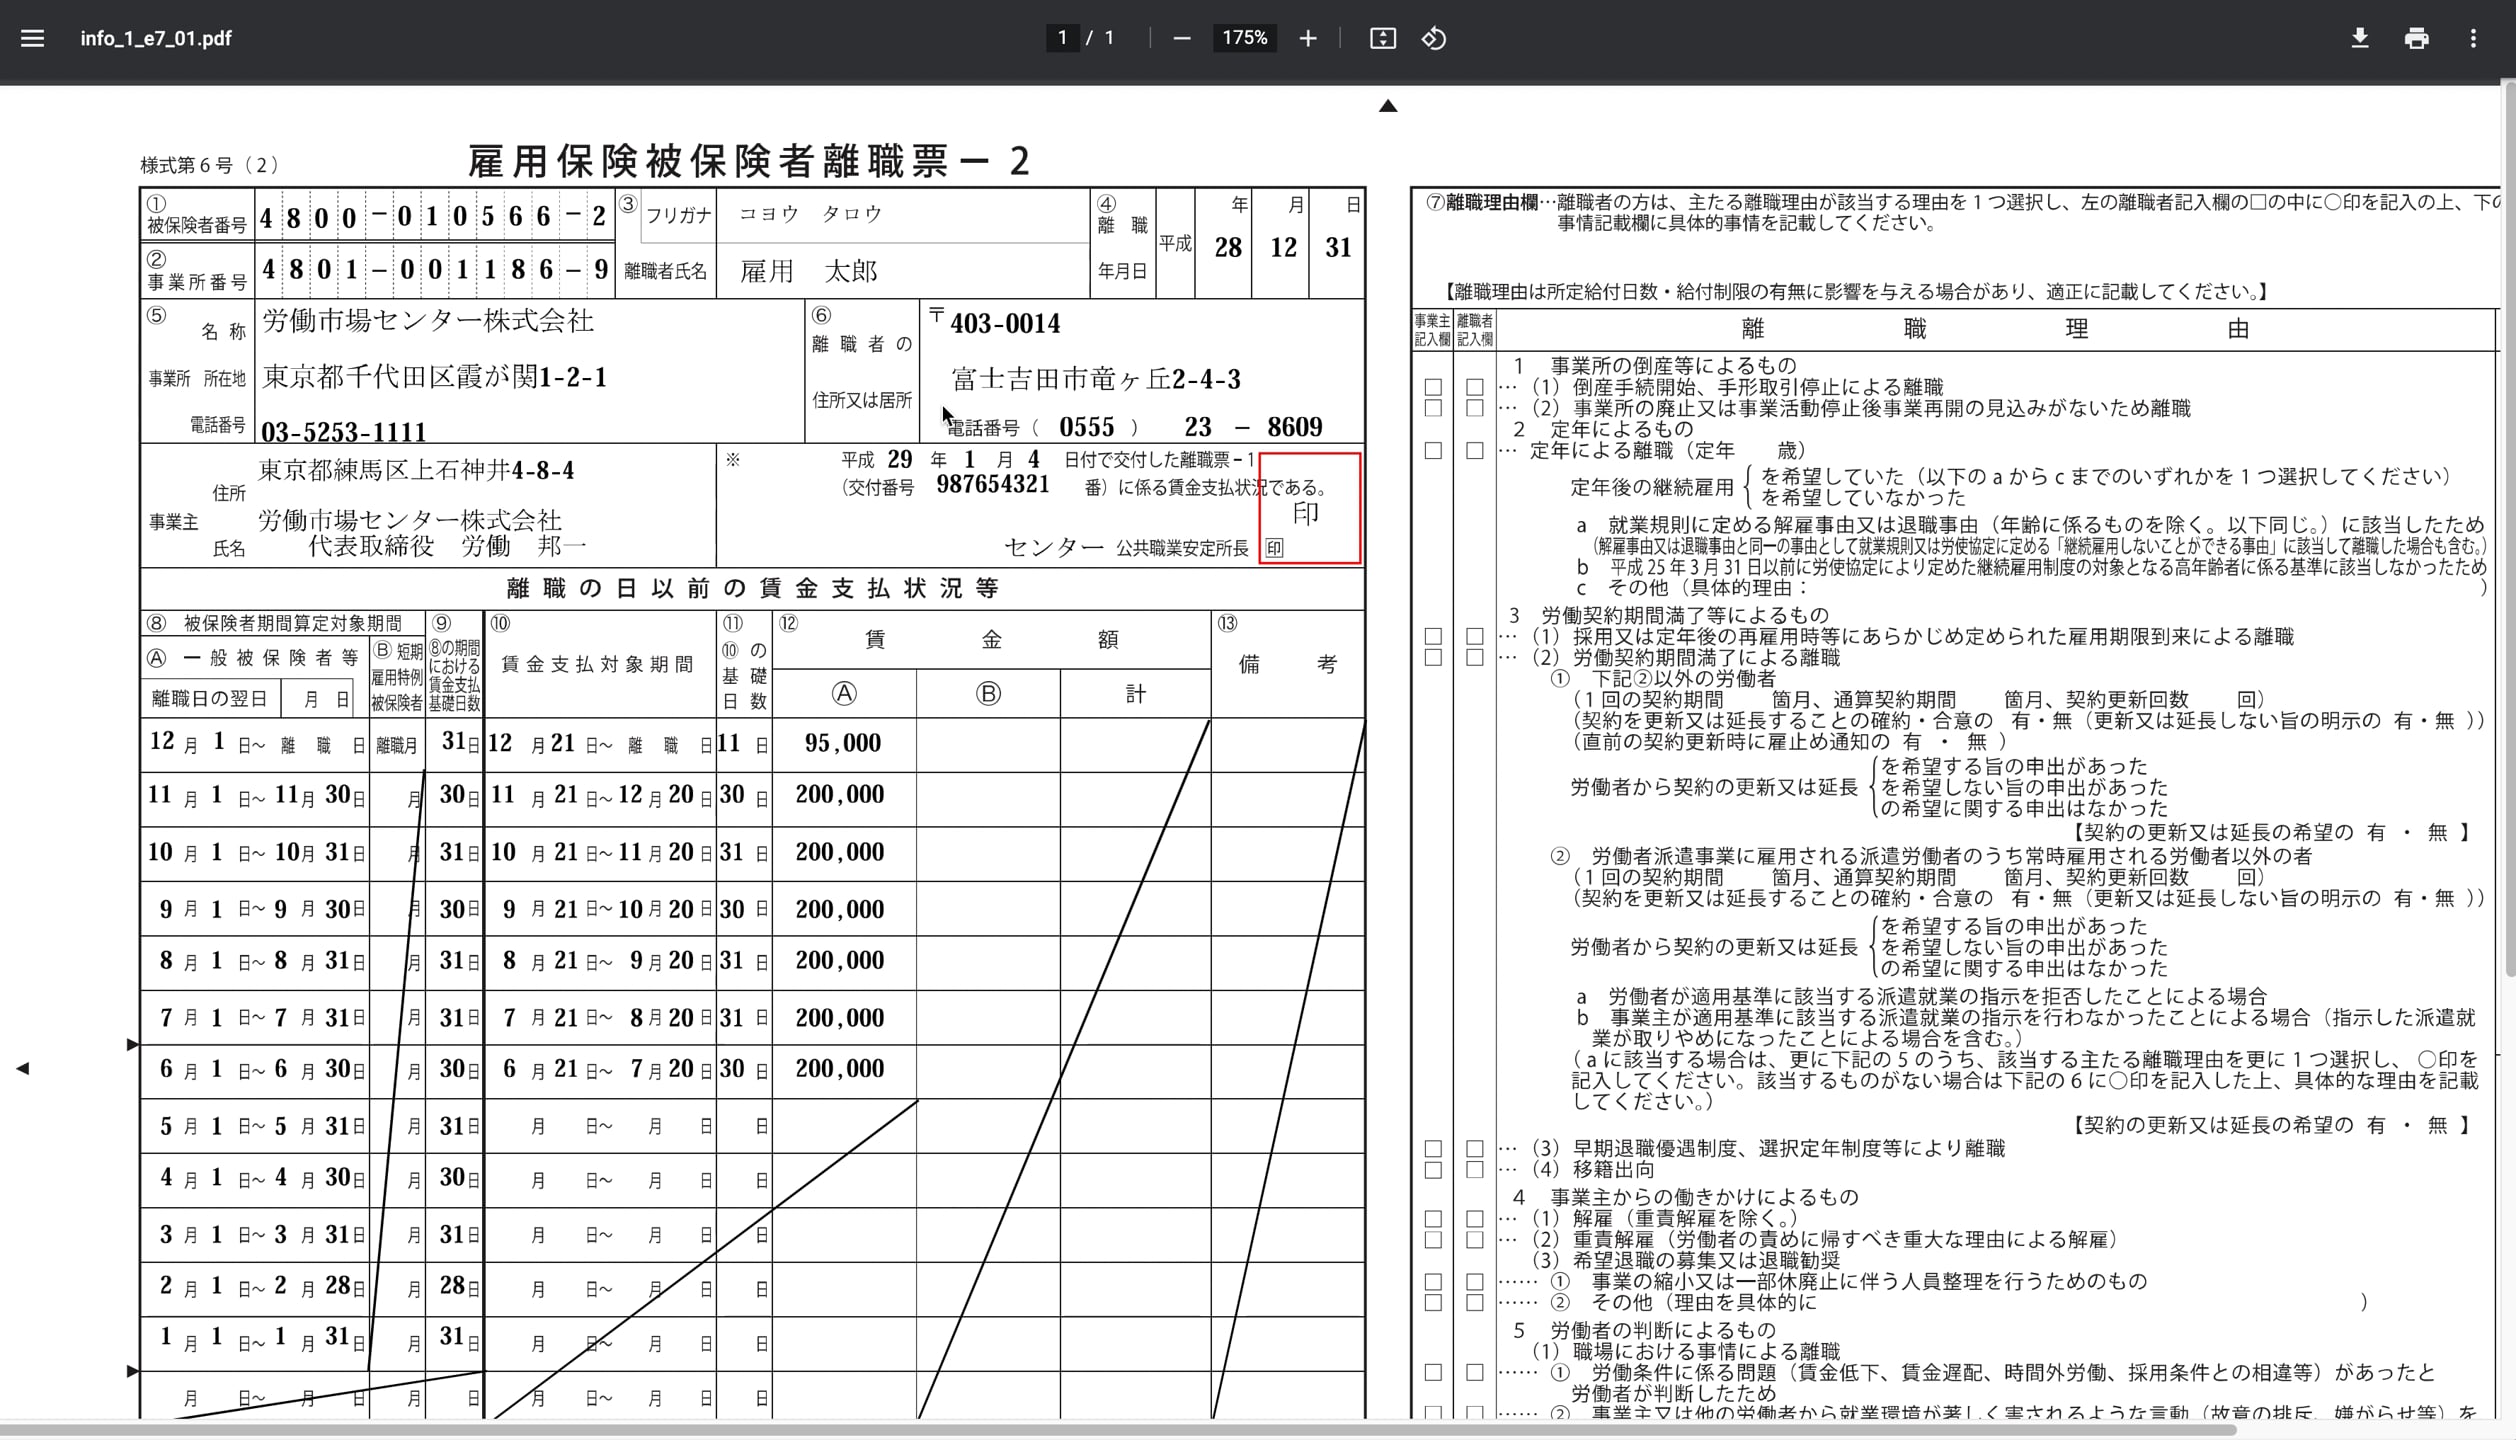Image resolution: width=2516 pixels, height=1440 pixels.
Task: Click the red-bordered 印 stamp box
Action: 1310,508
